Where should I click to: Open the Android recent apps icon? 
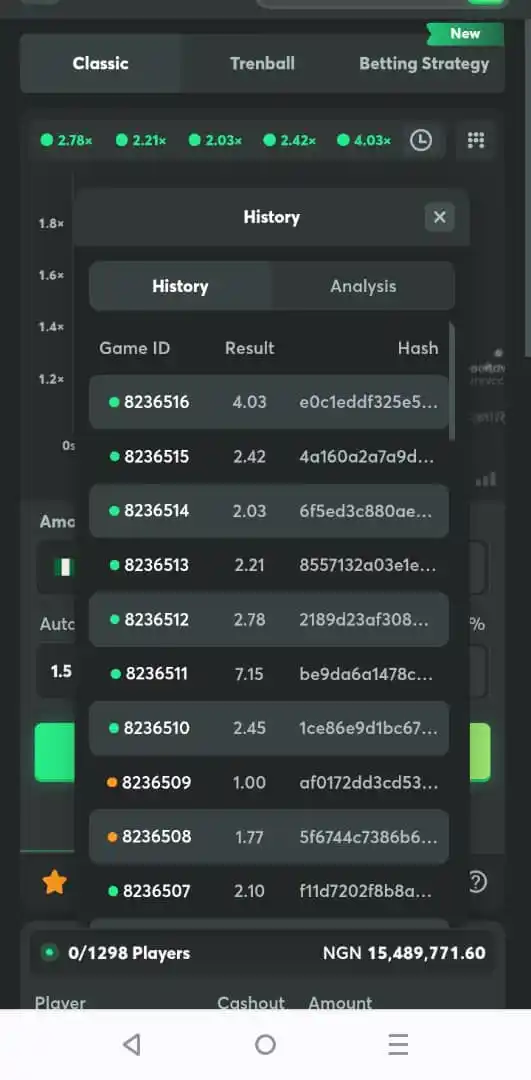398,1045
